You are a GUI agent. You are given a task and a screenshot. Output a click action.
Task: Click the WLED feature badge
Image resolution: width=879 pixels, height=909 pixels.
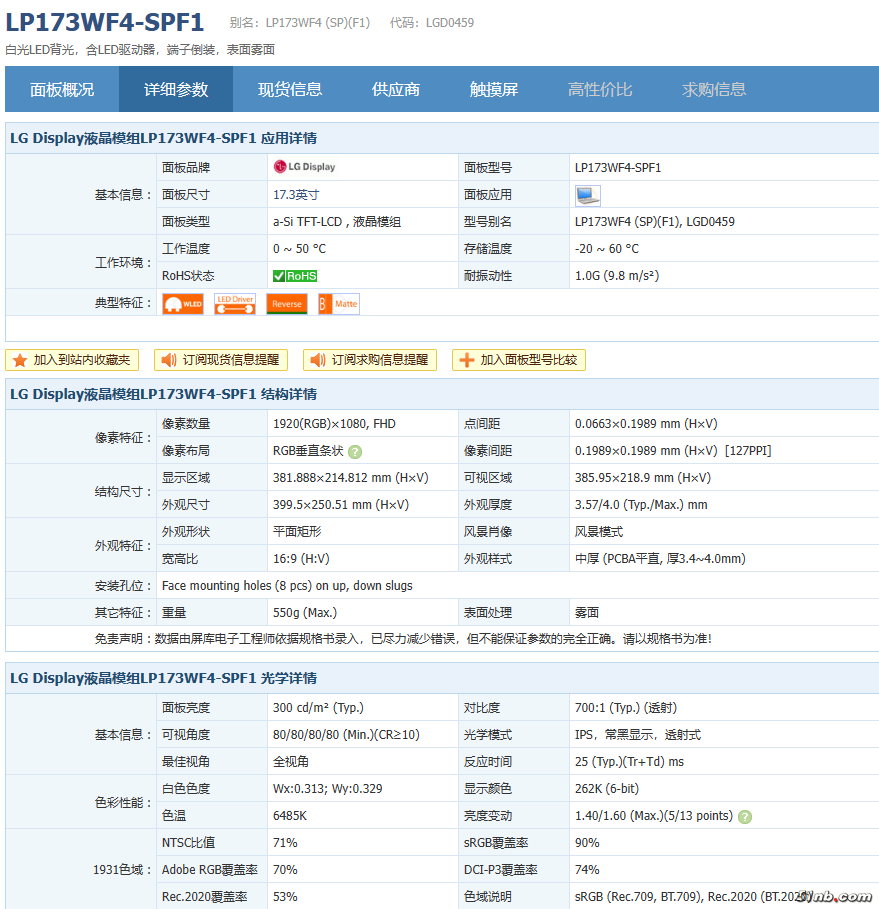coord(183,304)
